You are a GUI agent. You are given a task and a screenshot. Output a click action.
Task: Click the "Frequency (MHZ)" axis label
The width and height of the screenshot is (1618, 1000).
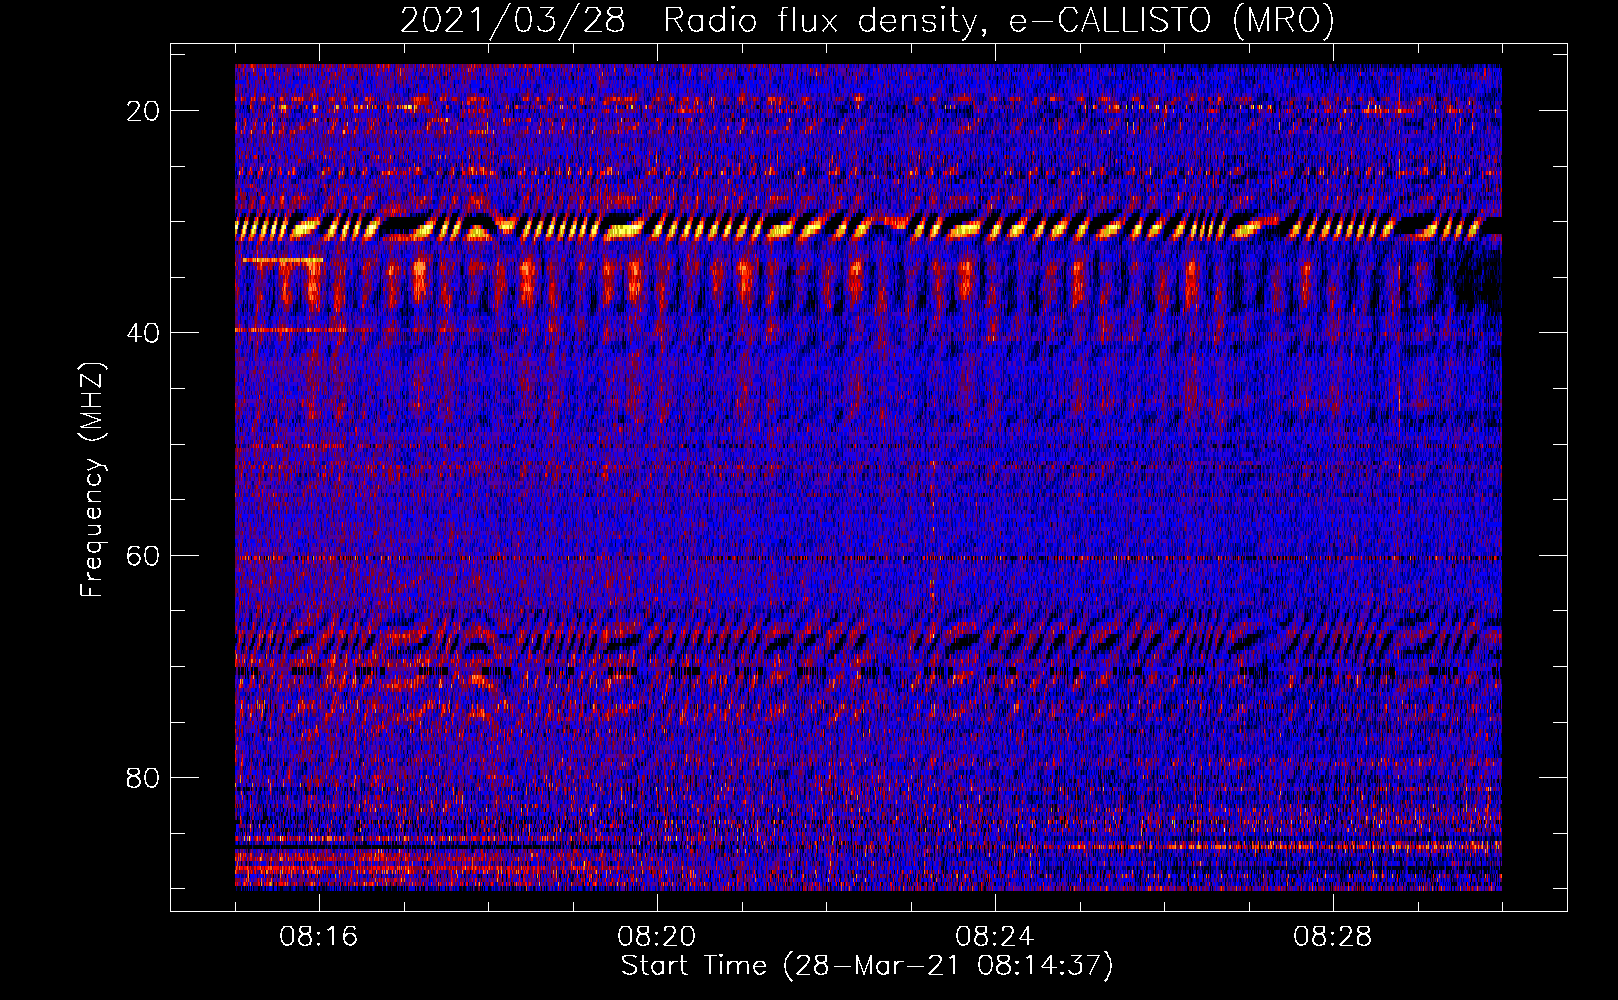(92, 479)
